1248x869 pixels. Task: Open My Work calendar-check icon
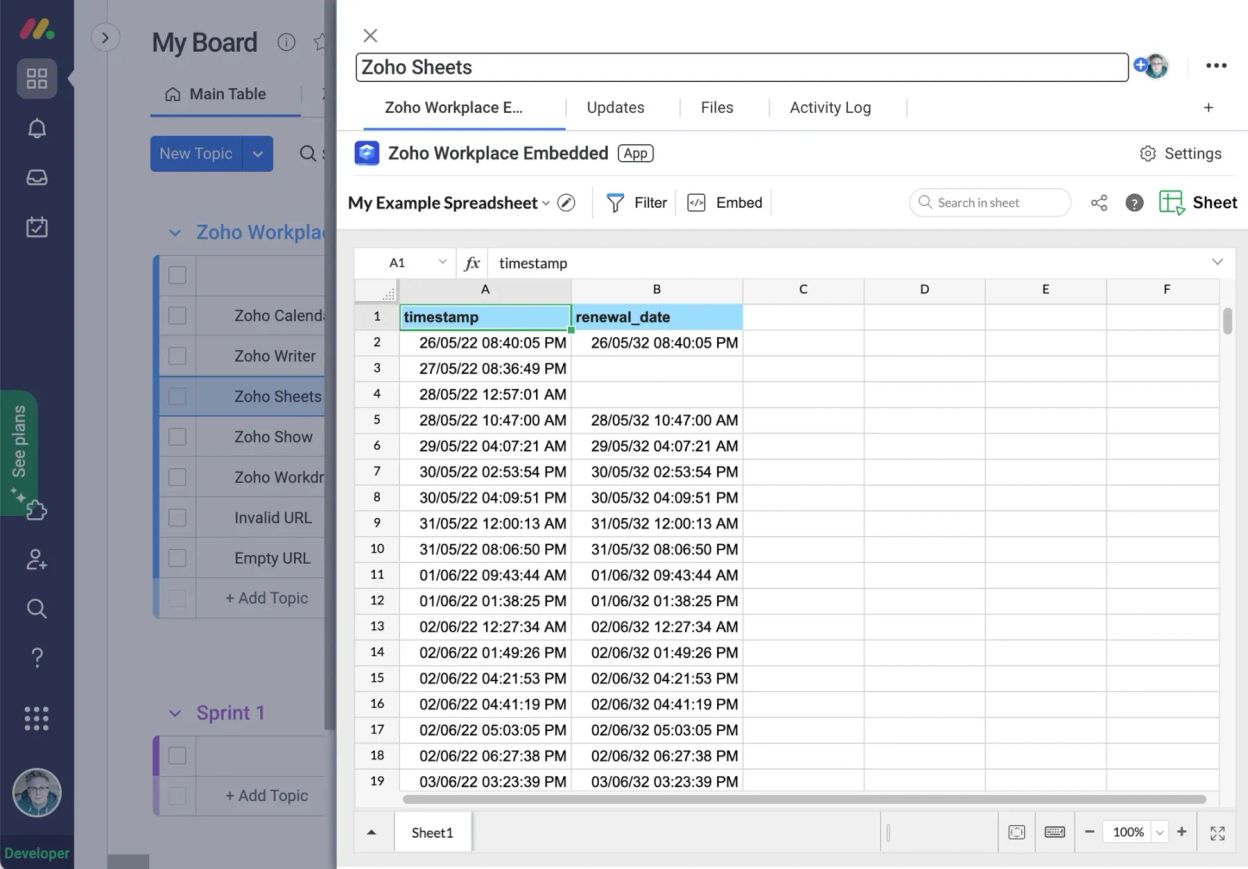[x=37, y=227]
